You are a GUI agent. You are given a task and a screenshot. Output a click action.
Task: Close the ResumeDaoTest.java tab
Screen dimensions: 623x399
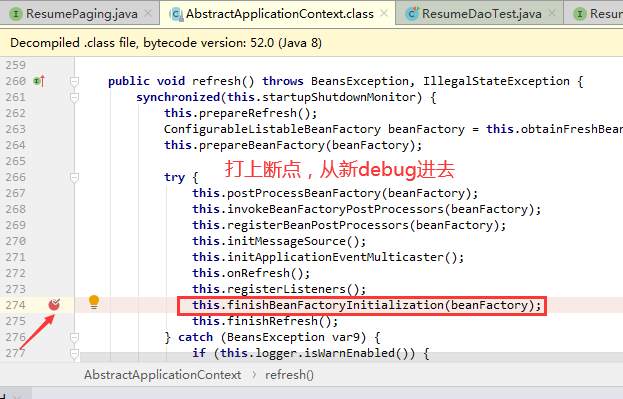coord(552,14)
